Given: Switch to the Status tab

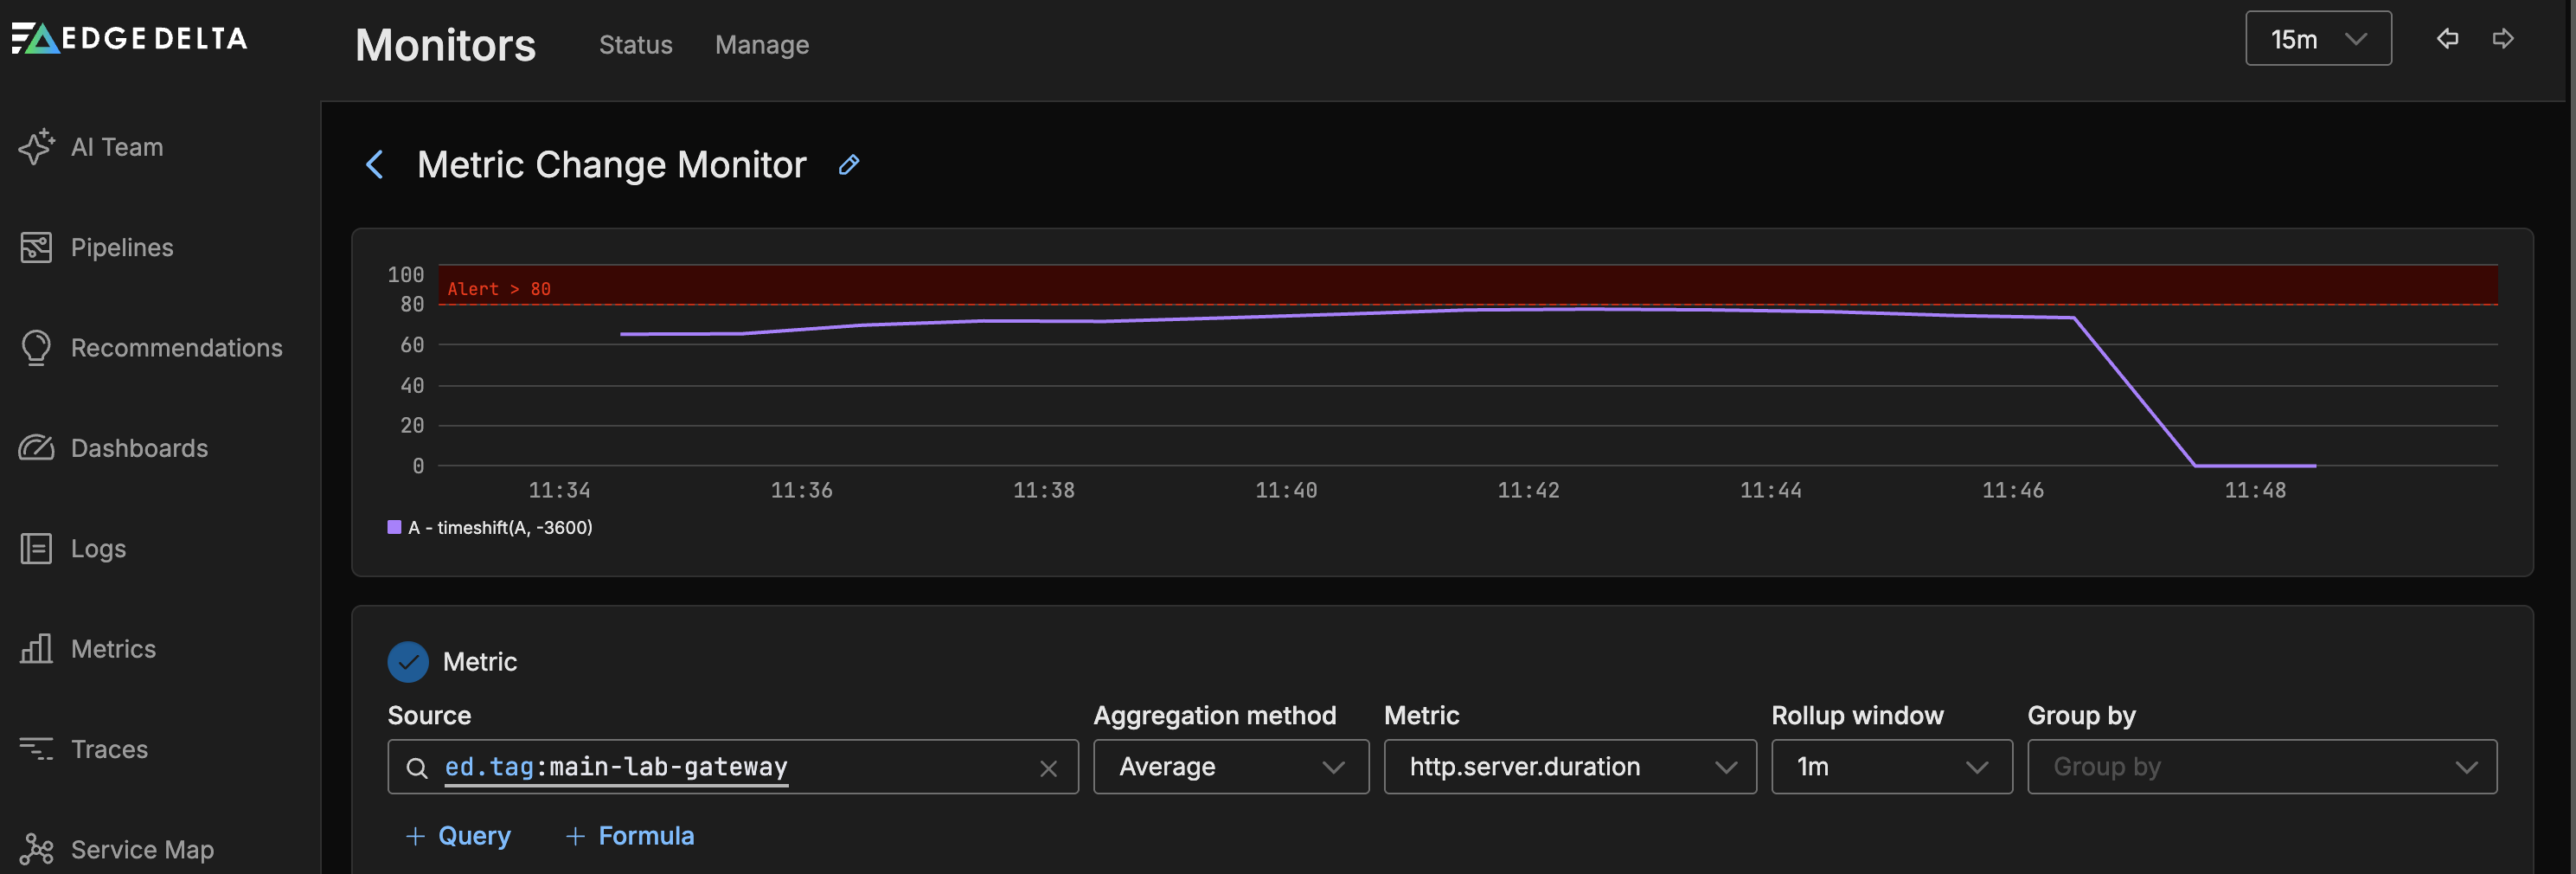Looking at the screenshot, I should 635,45.
